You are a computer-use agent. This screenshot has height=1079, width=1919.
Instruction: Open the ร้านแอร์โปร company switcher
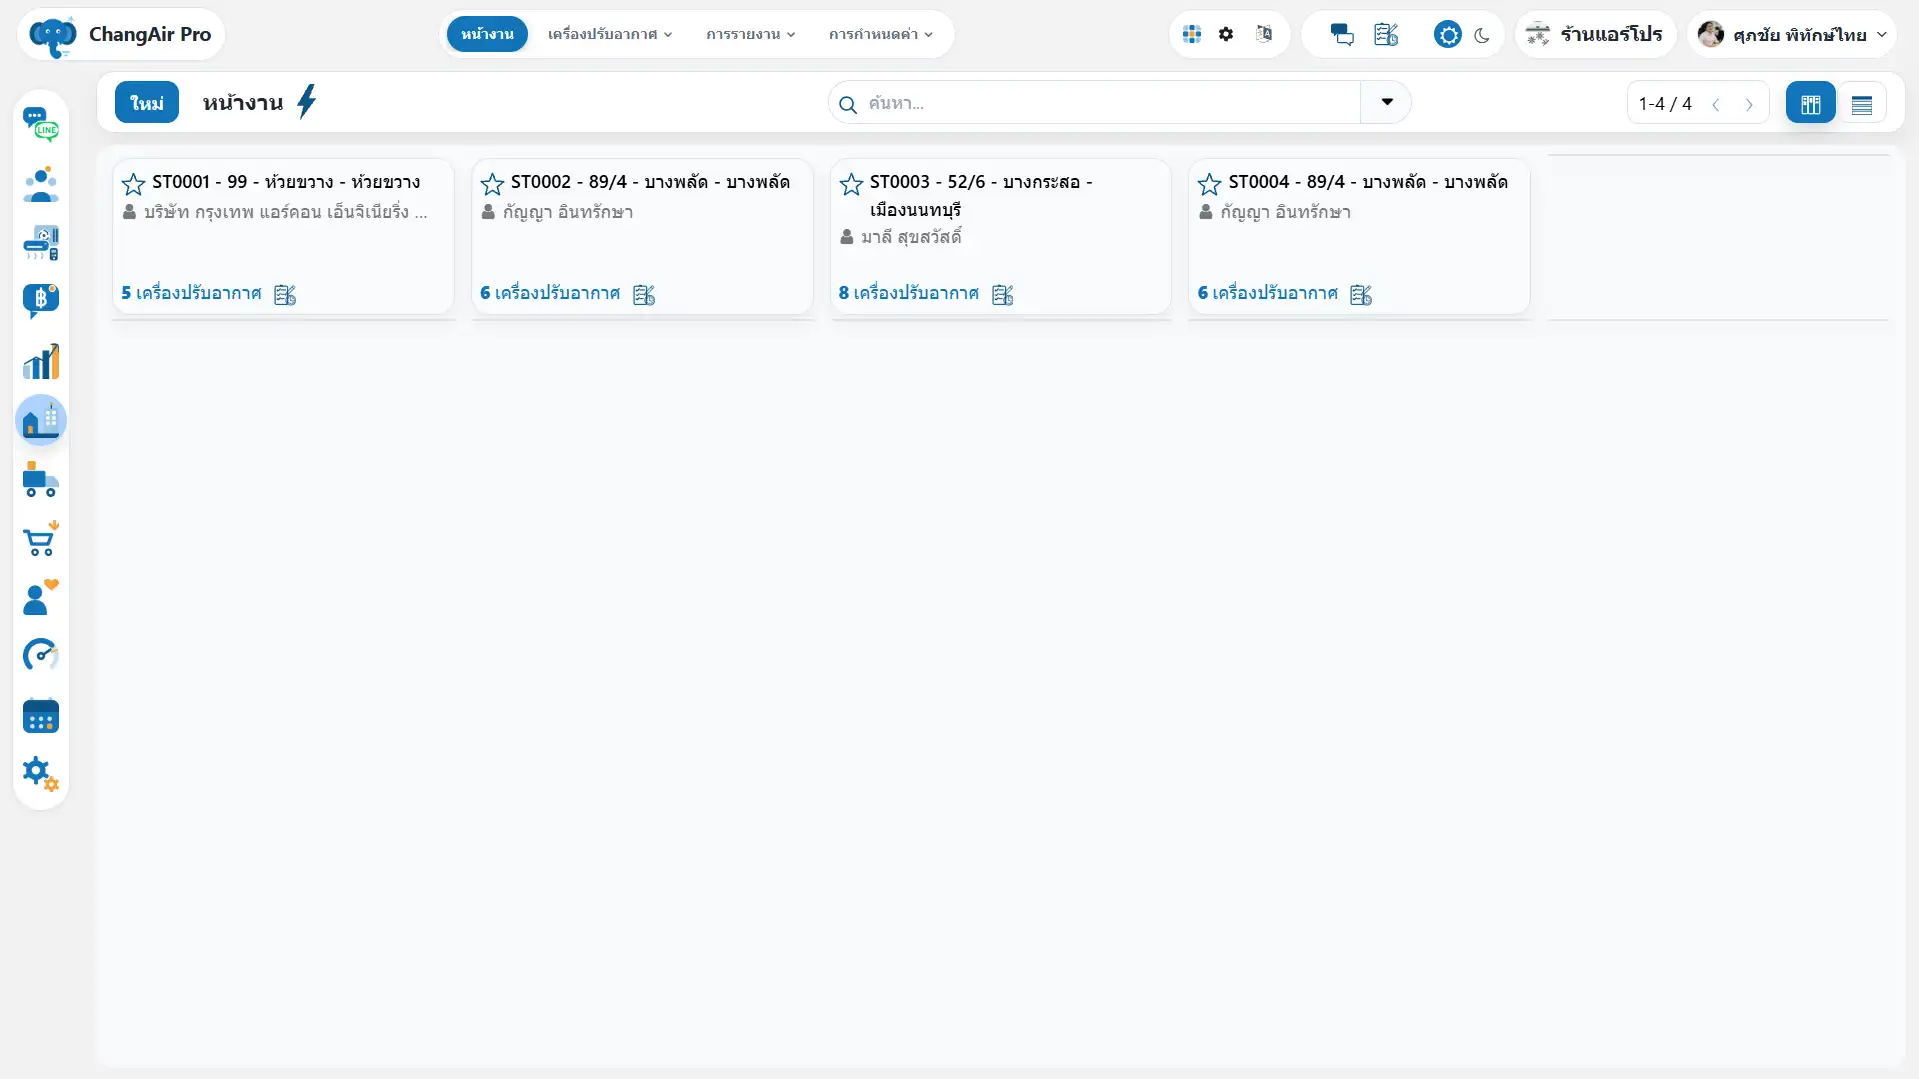(1597, 34)
